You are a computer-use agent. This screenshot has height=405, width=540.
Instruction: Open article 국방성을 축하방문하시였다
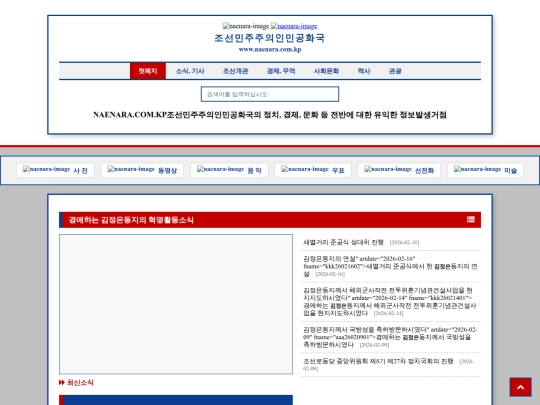pyautogui.click(x=390, y=337)
